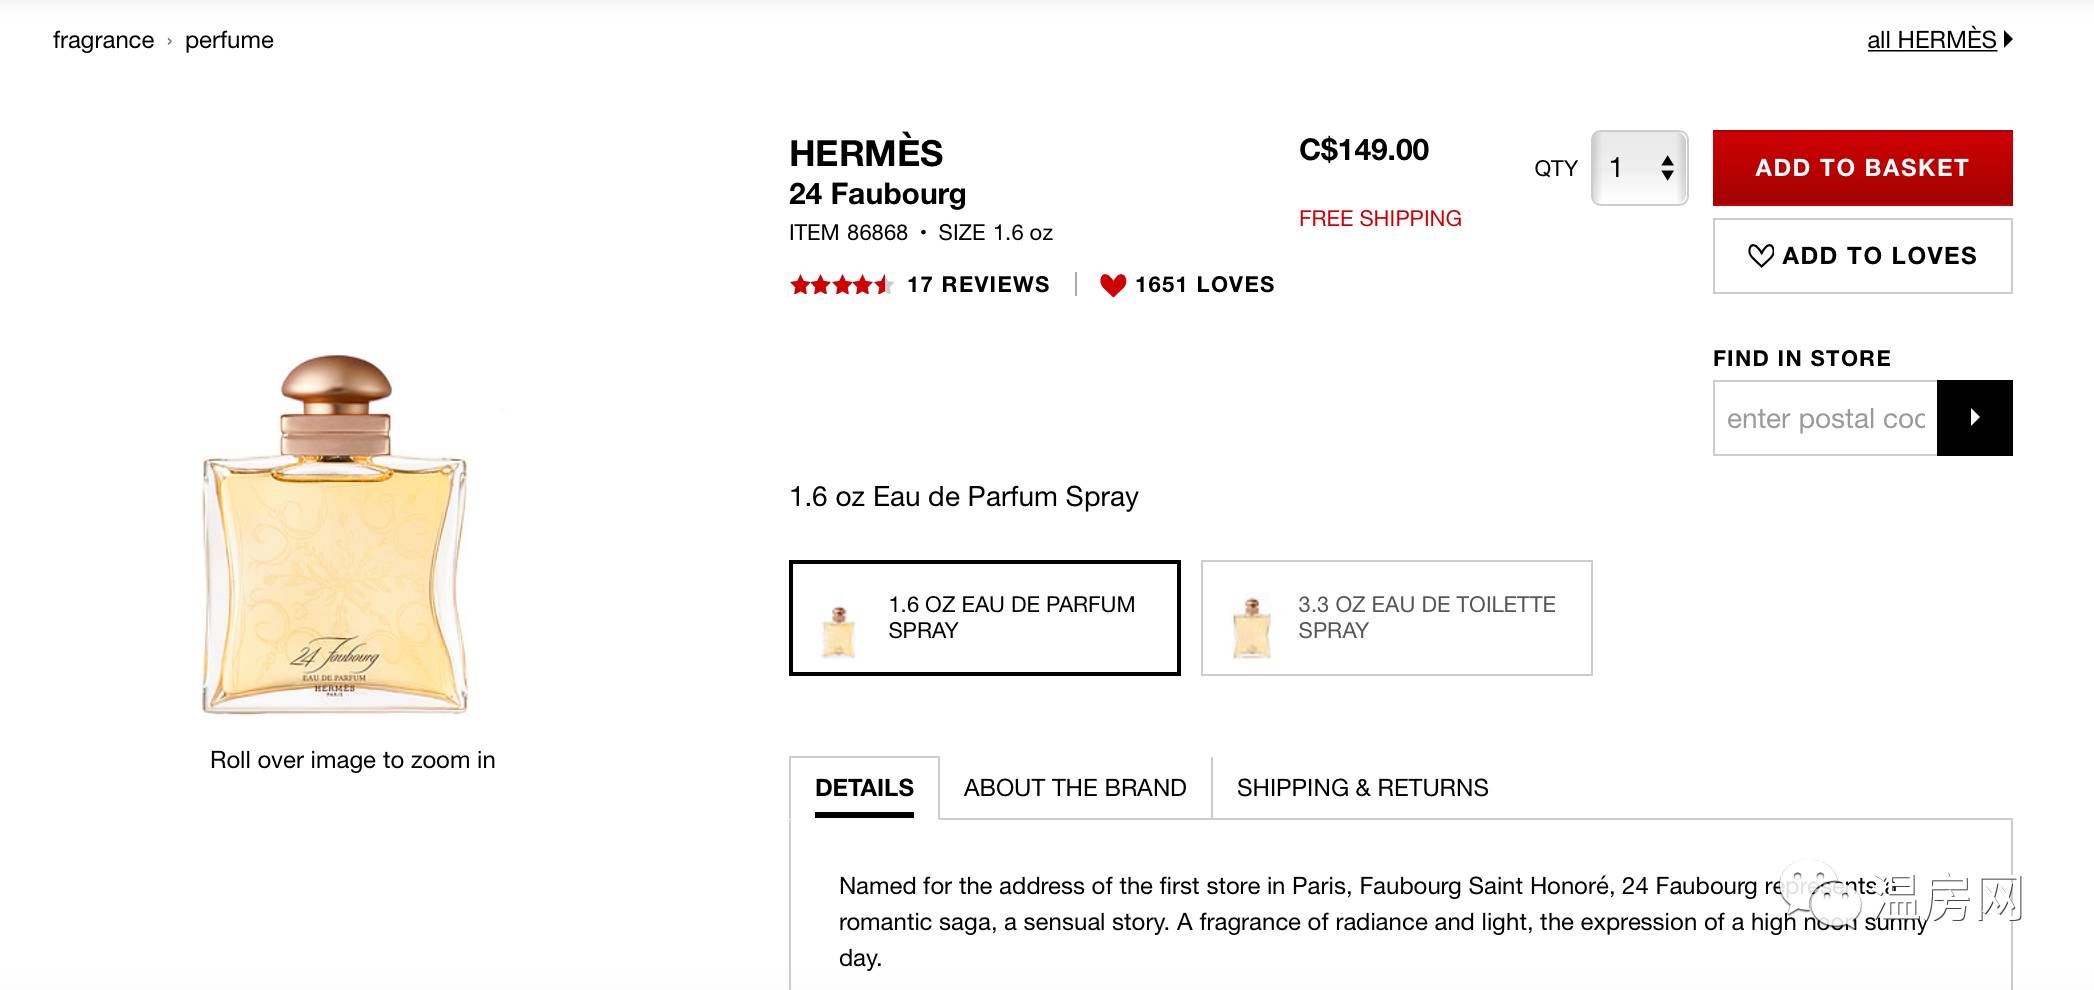Image resolution: width=2094 pixels, height=990 pixels.
Task: Go to the fragrance breadcrumb
Action: tap(103, 40)
